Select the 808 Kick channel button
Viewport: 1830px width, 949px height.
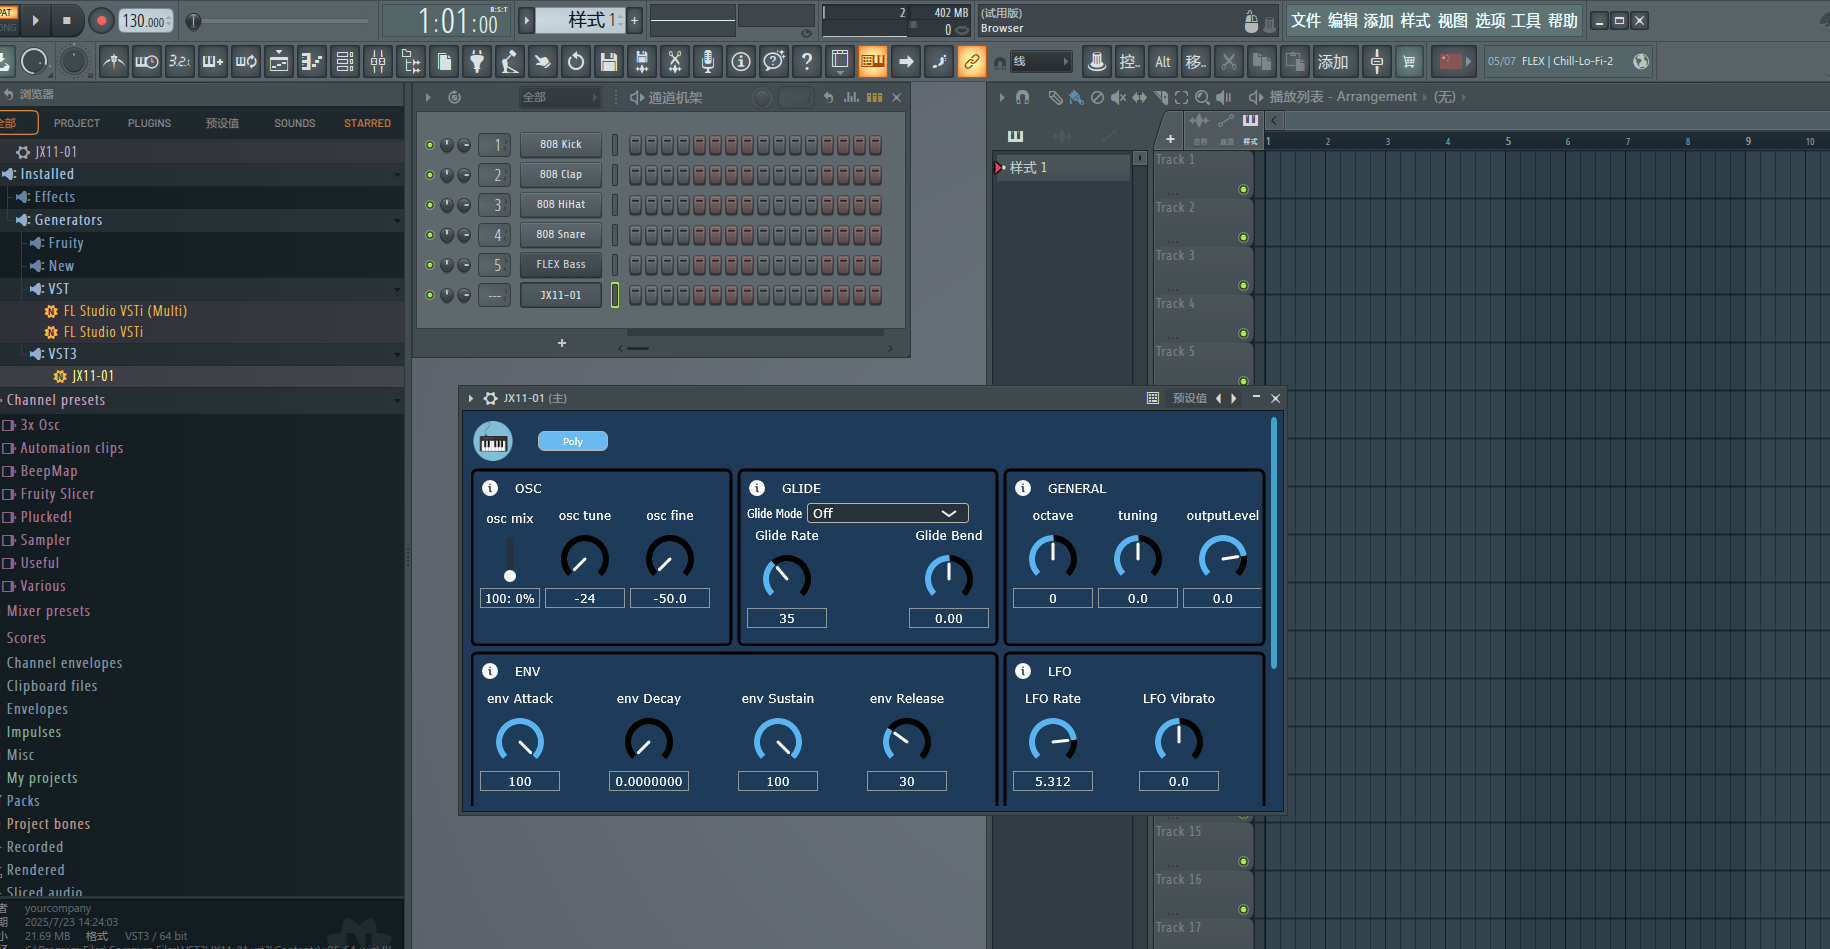click(561, 145)
